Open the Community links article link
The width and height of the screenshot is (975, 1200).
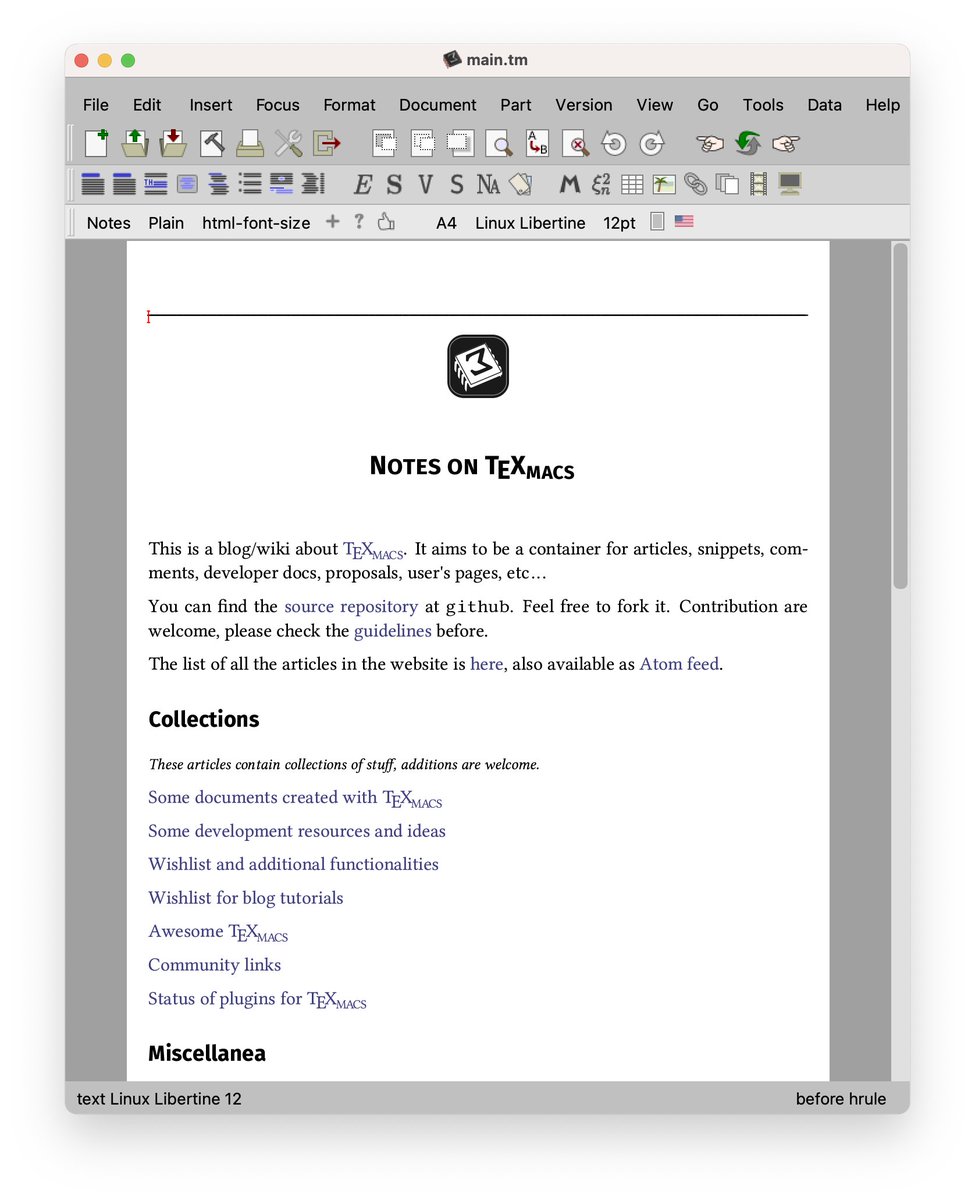(214, 965)
